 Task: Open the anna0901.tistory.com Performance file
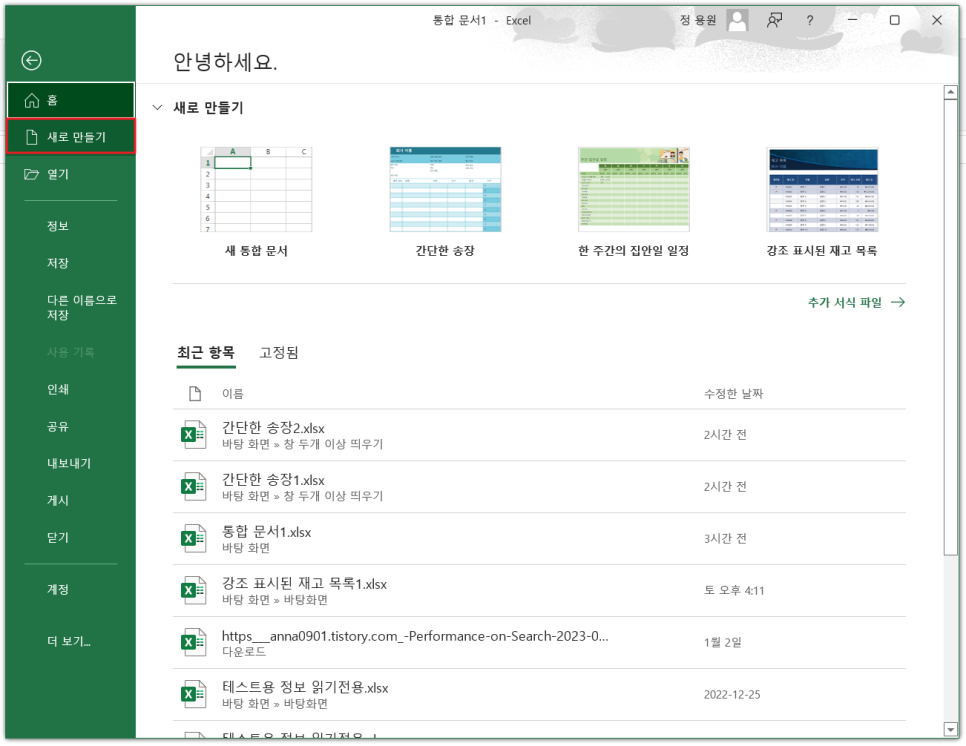[539, 643]
